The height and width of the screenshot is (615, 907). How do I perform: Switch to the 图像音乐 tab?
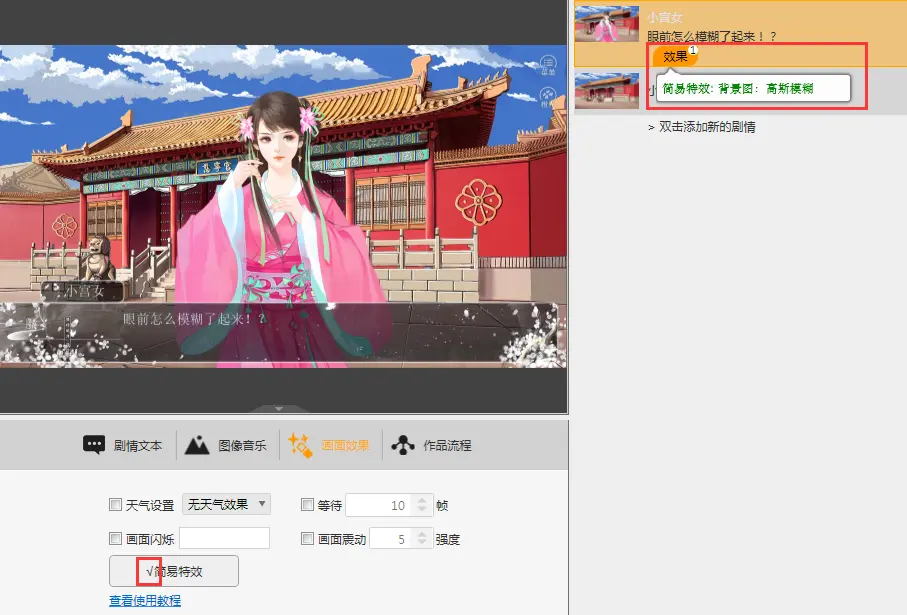pyautogui.click(x=227, y=445)
